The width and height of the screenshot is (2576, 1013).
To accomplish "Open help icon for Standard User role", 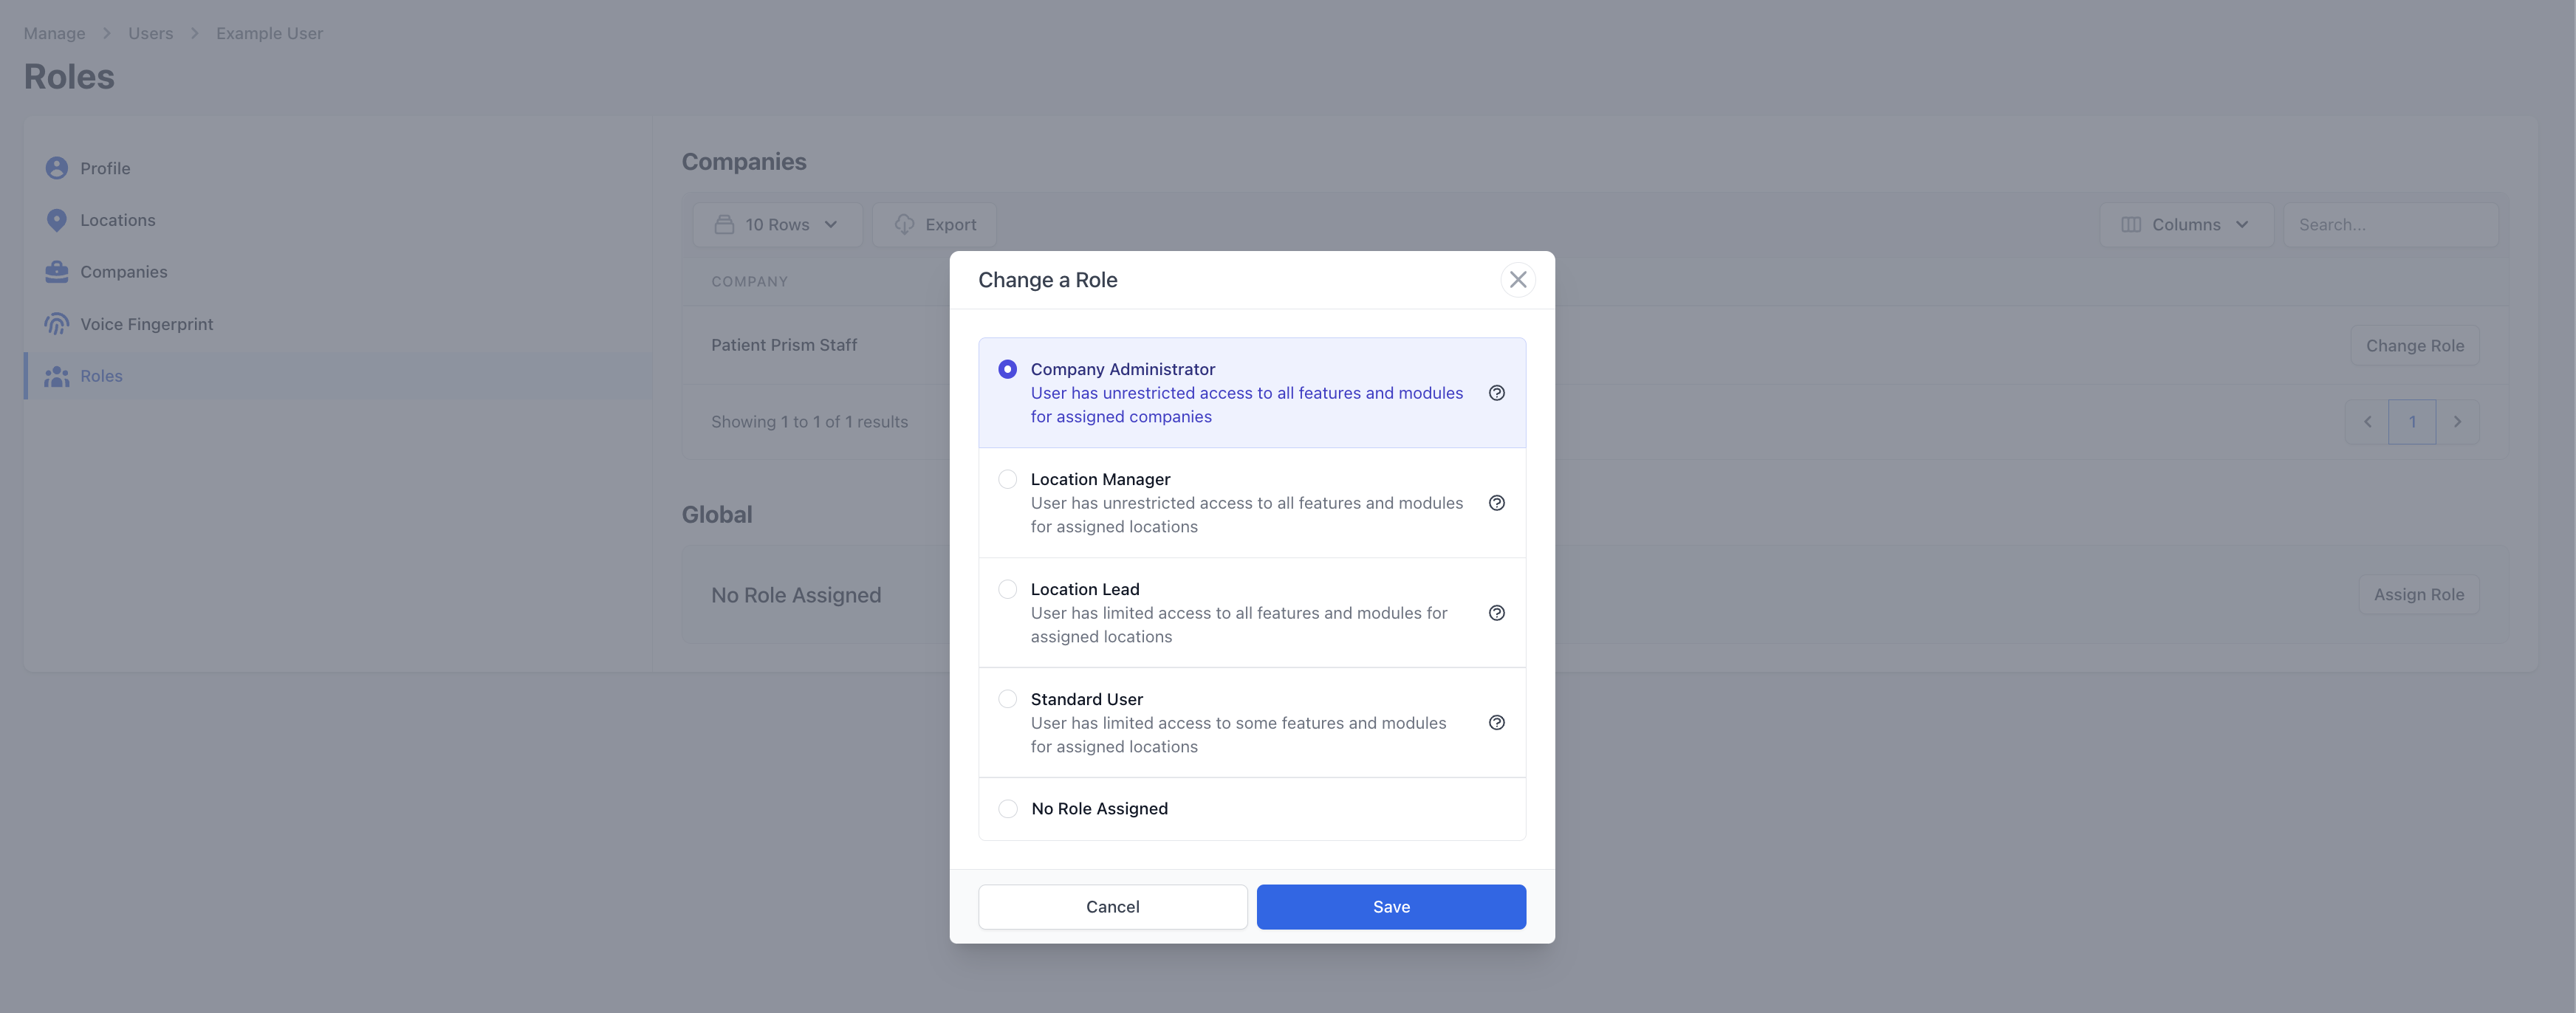I will tap(1496, 723).
